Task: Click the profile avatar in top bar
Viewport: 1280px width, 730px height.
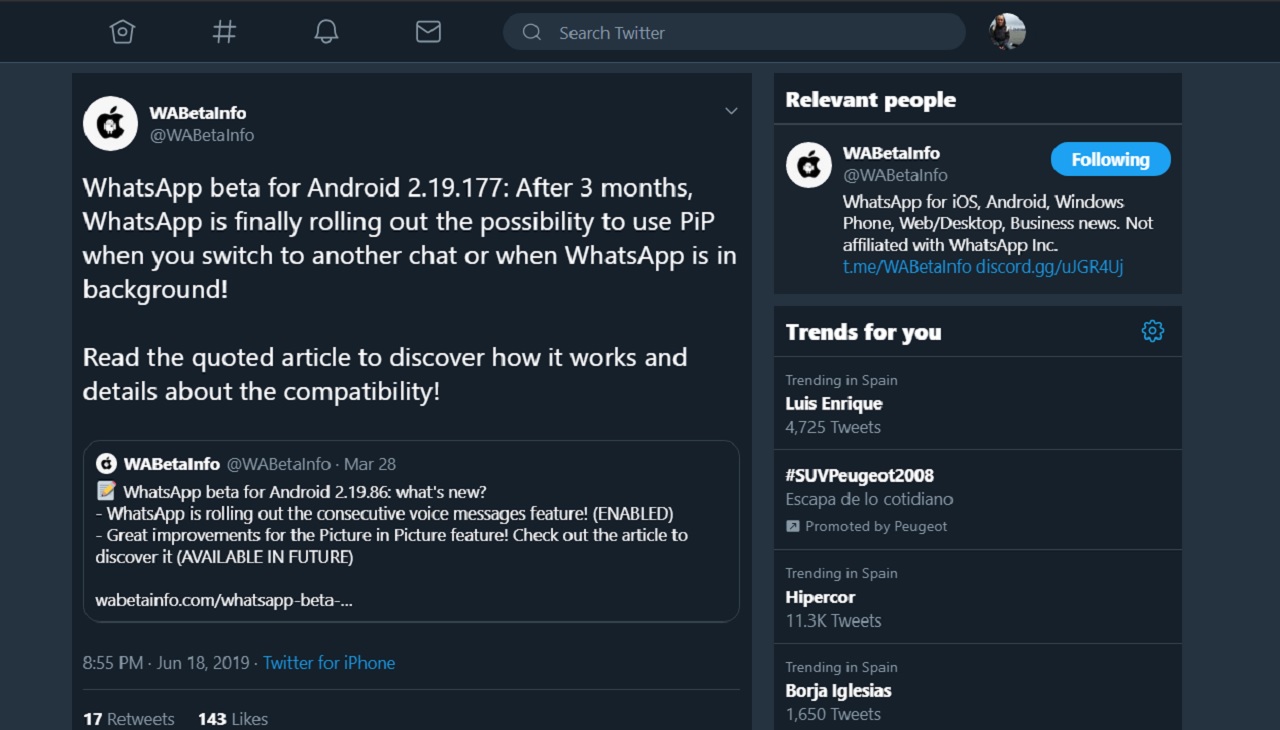Action: click(x=1007, y=32)
